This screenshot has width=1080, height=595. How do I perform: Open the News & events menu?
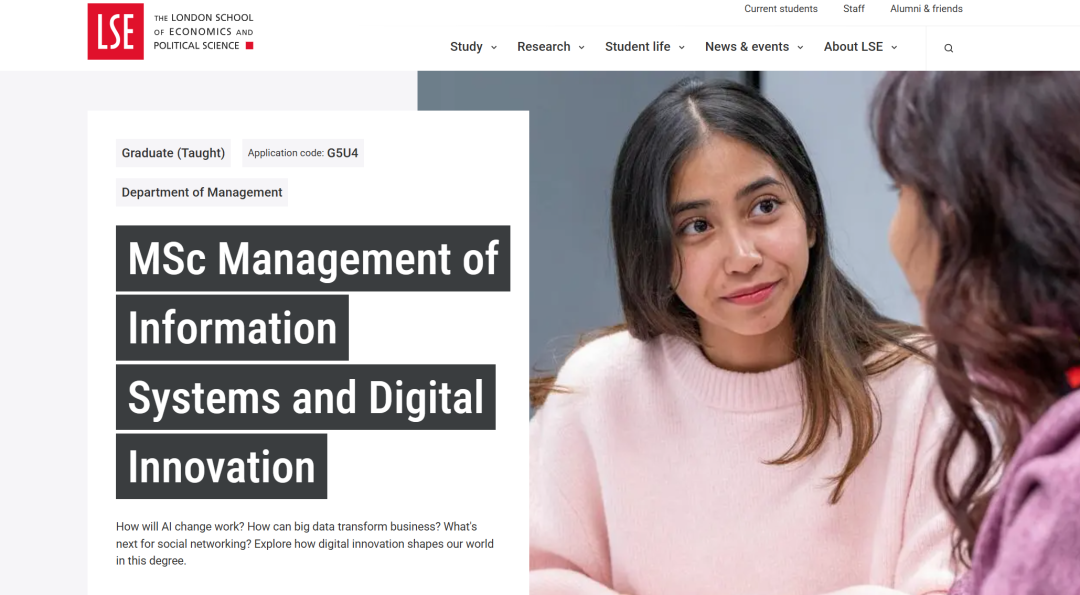pyautogui.click(x=747, y=47)
